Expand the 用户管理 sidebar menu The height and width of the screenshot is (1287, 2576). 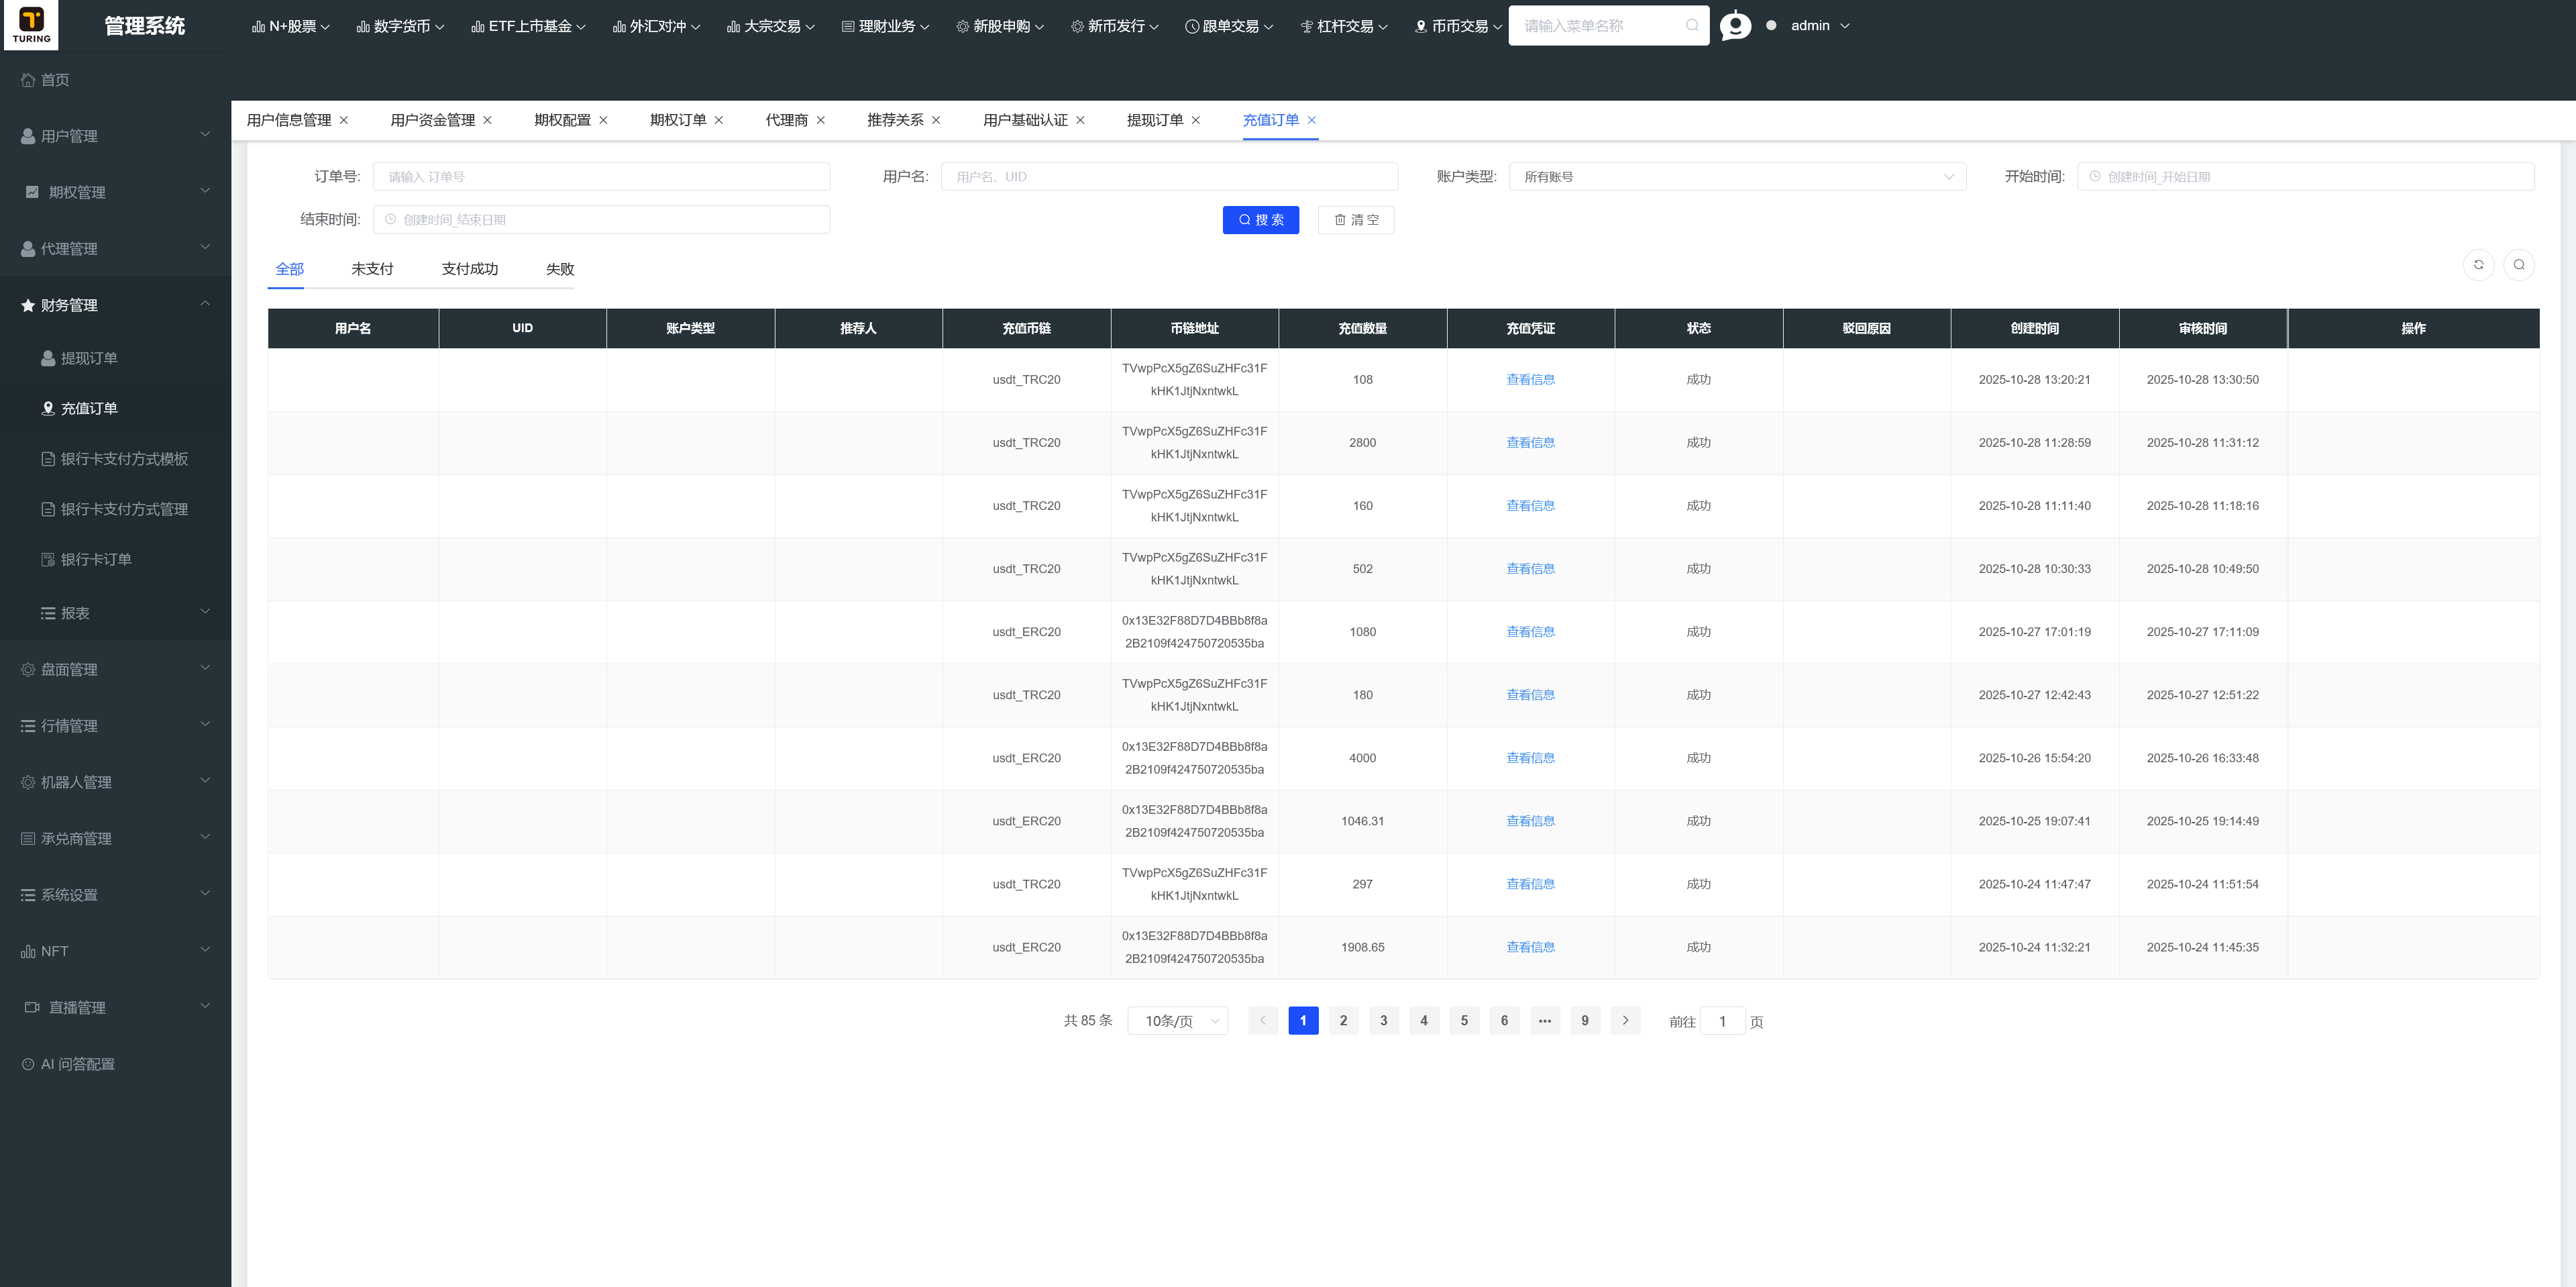(x=115, y=136)
